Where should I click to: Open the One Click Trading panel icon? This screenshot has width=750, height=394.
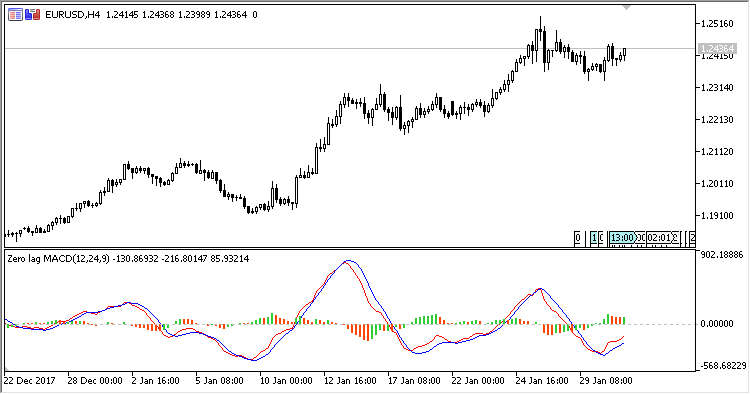click(x=33, y=15)
